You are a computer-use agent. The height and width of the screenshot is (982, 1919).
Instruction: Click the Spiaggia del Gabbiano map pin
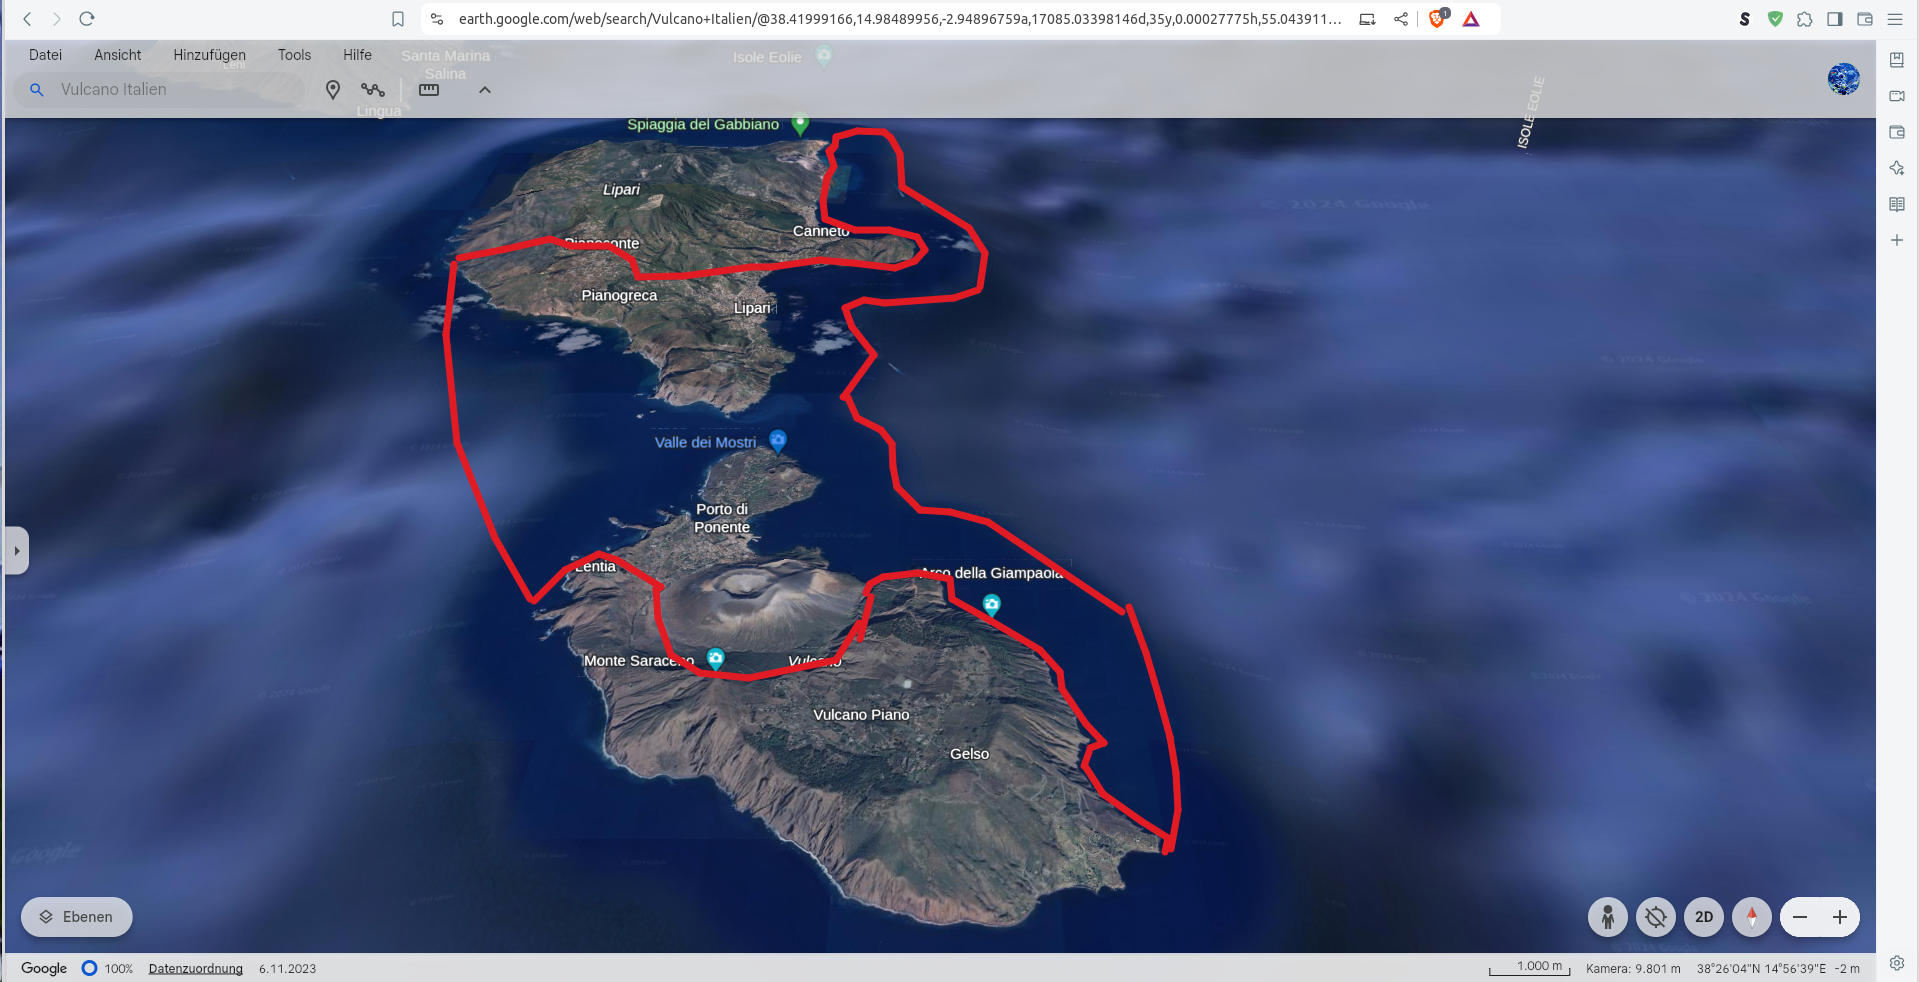click(800, 124)
